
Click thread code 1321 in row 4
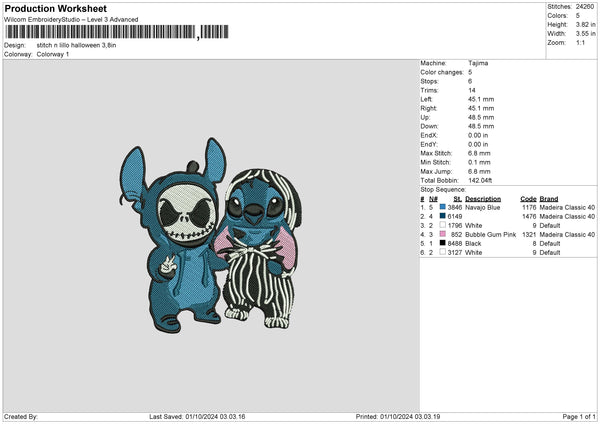(529, 235)
